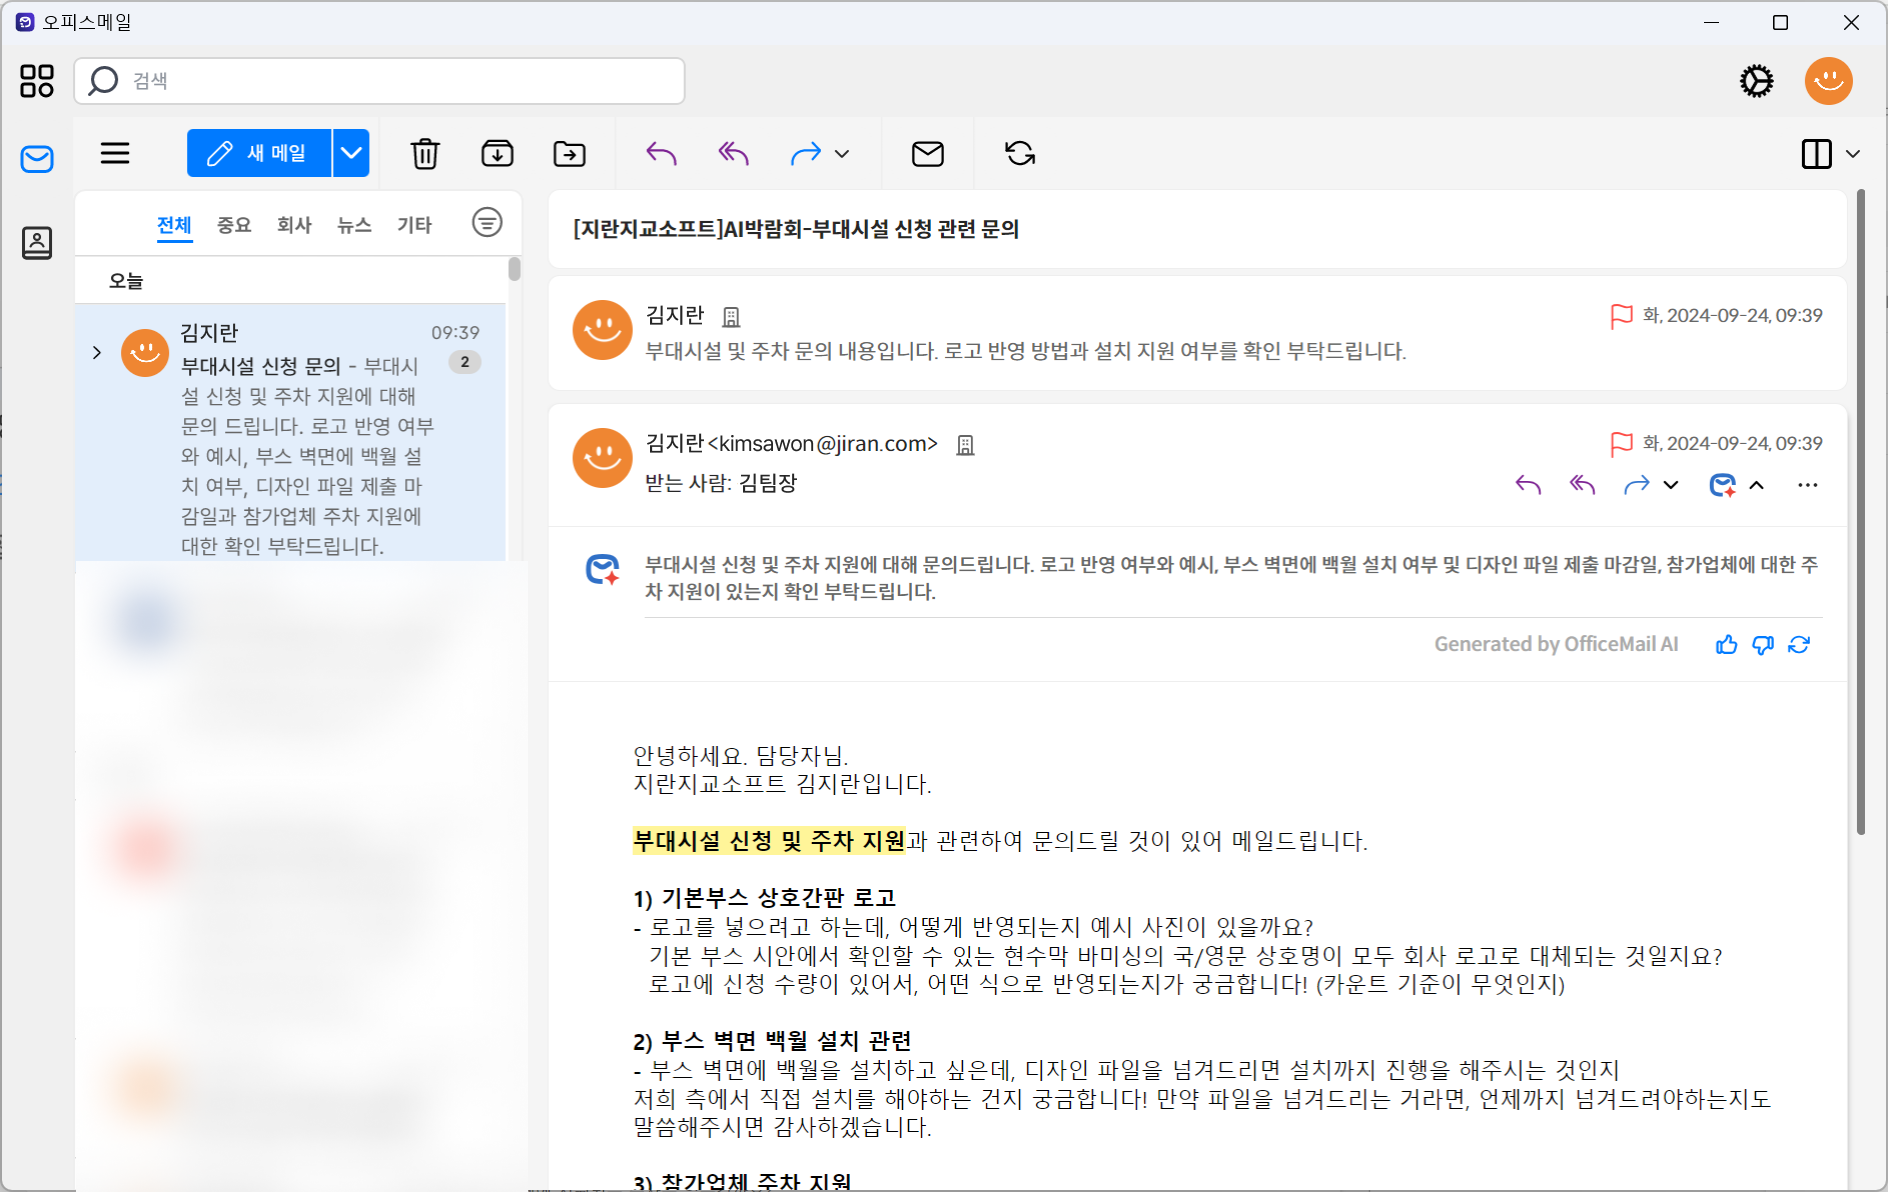Image resolution: width=1888 pixels, height=1192 pixels.
Task: Click recipient 김팀장
Action: coord(768,484)
